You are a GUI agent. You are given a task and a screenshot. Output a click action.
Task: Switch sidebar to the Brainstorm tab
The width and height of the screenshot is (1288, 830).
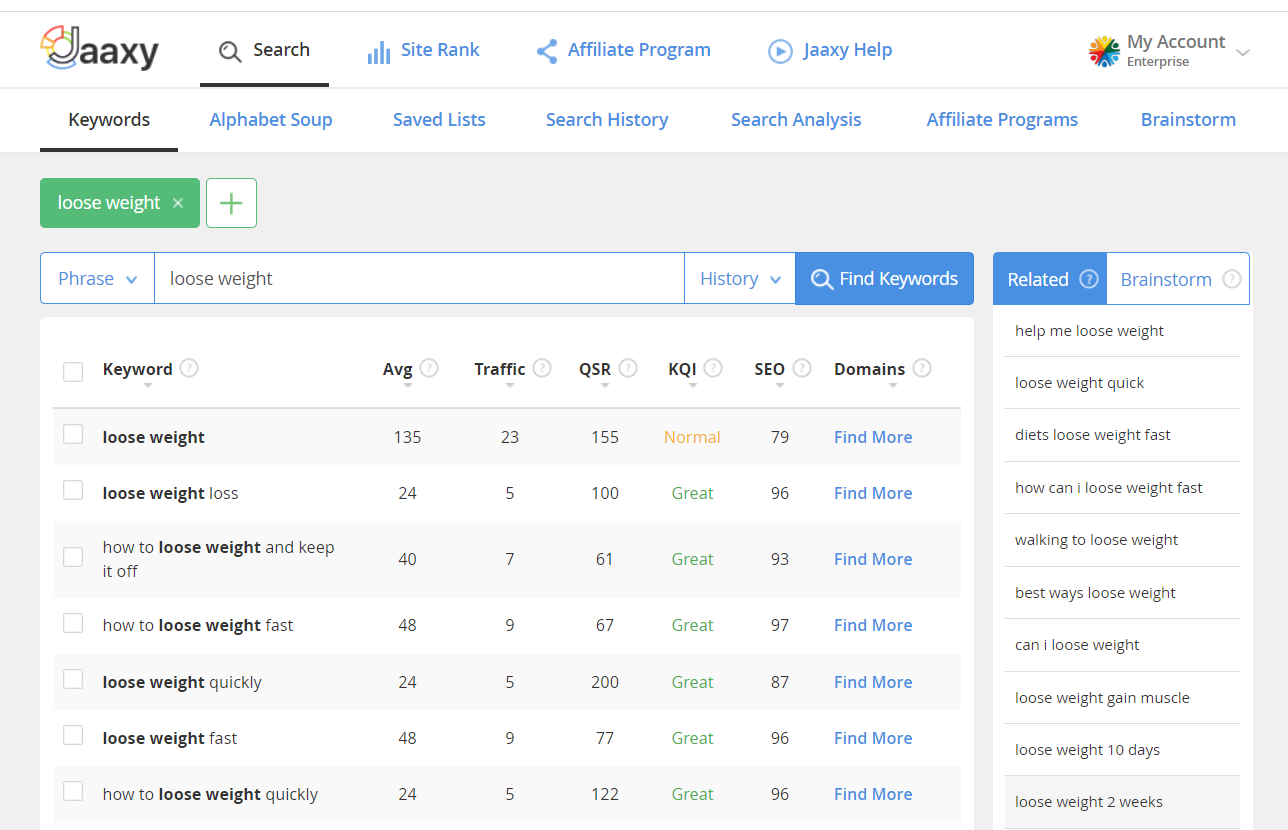(1178, 279)
